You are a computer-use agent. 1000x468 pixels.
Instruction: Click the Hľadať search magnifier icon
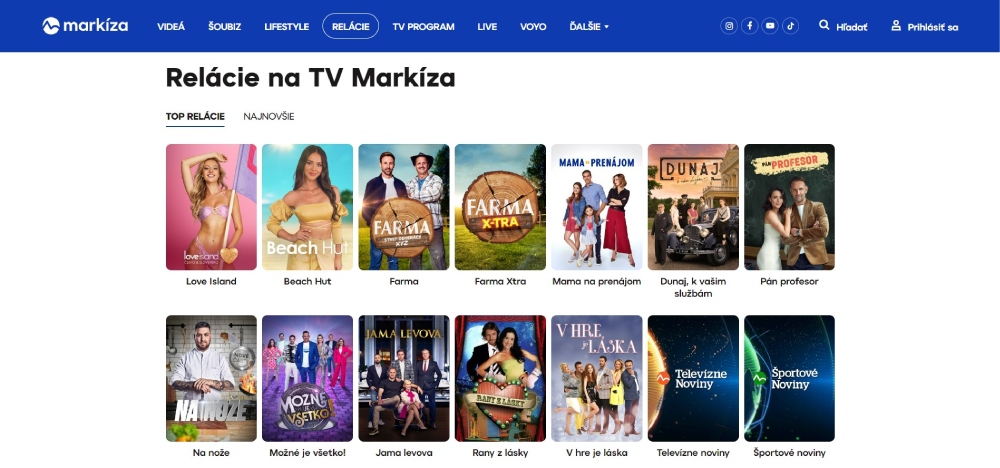tap(824, 26)
